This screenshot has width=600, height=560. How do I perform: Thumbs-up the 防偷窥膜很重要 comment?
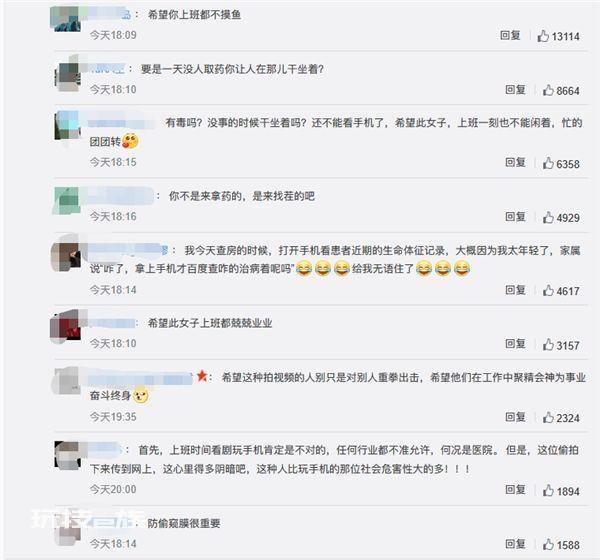point(548,544)
